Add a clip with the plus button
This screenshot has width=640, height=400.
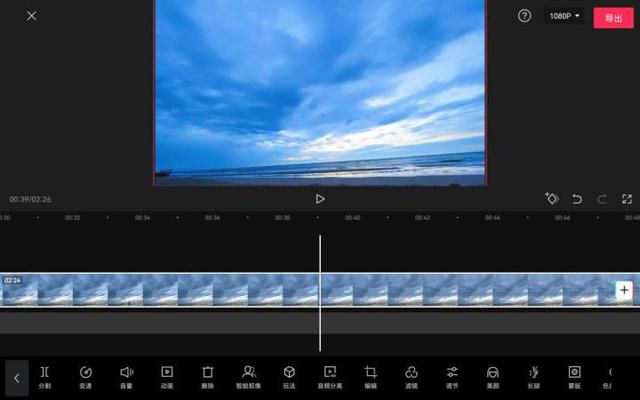(624, 290)
